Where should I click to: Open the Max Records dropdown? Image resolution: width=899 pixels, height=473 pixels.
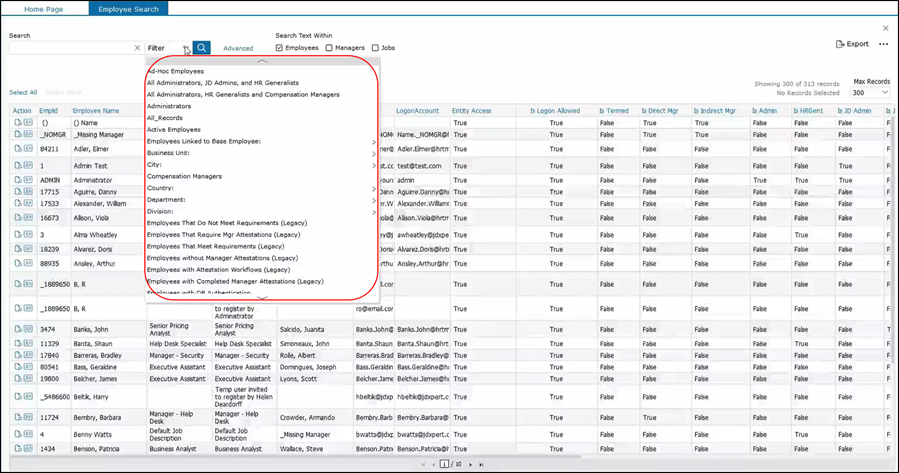point(870,93)
